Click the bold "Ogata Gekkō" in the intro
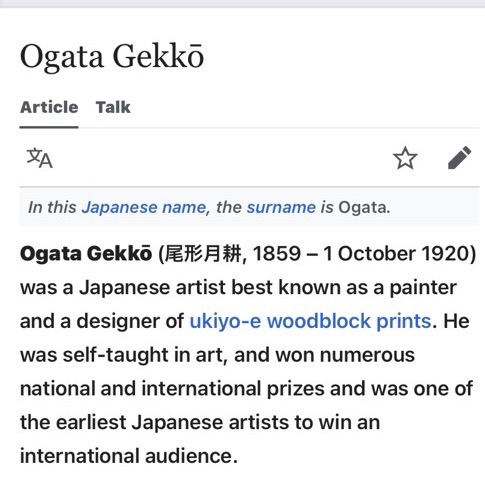This screenshot has width=485, height=482. click(x=86, y=254)
